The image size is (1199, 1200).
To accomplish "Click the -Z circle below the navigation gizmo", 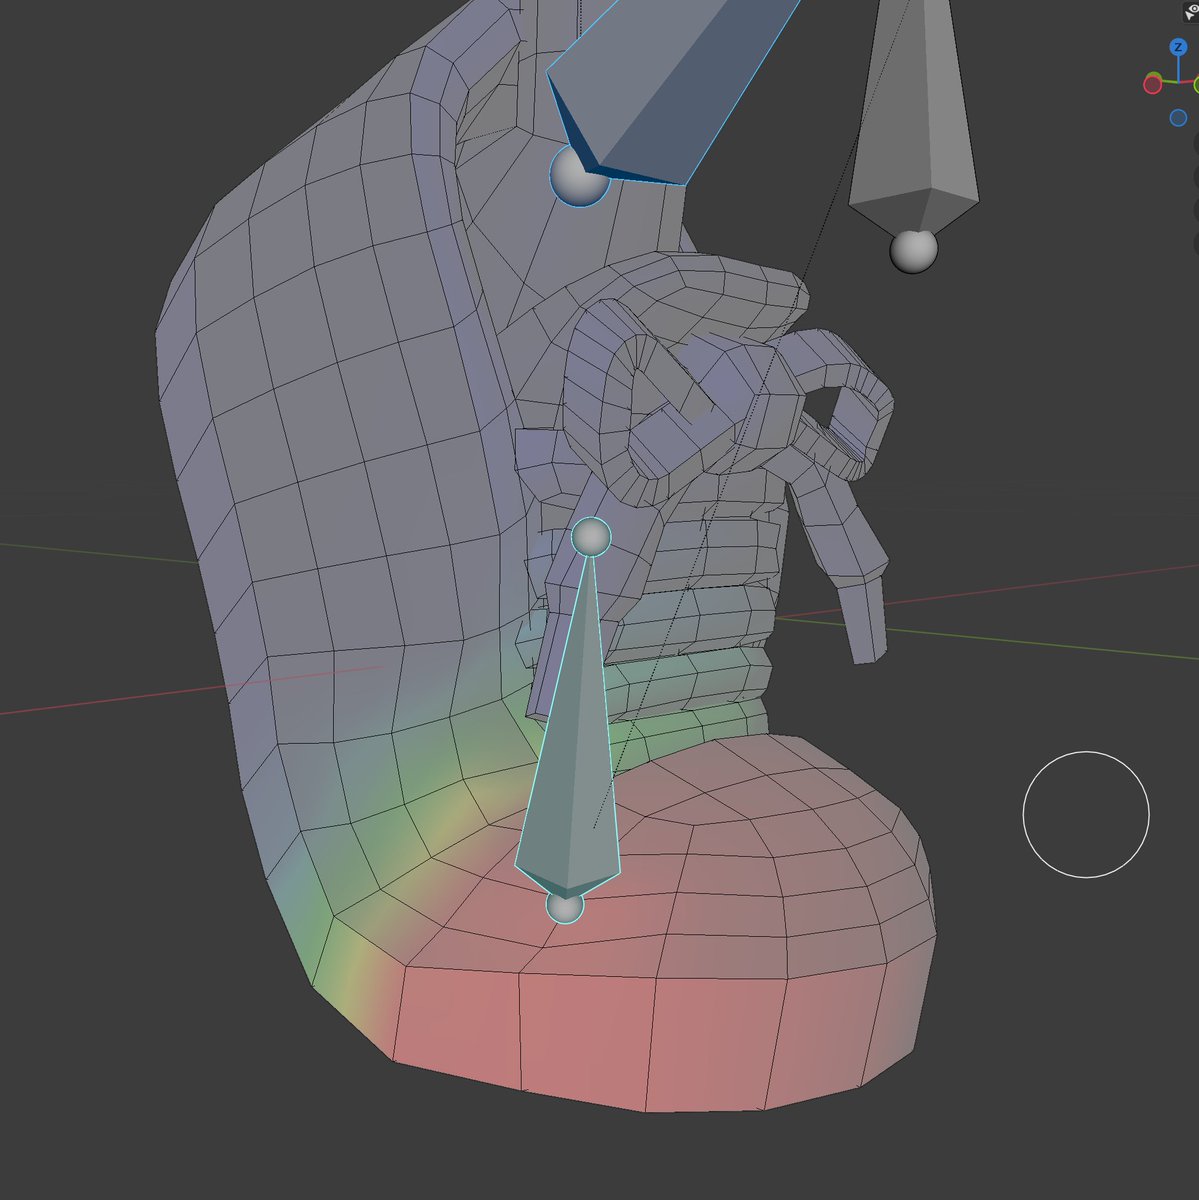I will [1179, 117].
